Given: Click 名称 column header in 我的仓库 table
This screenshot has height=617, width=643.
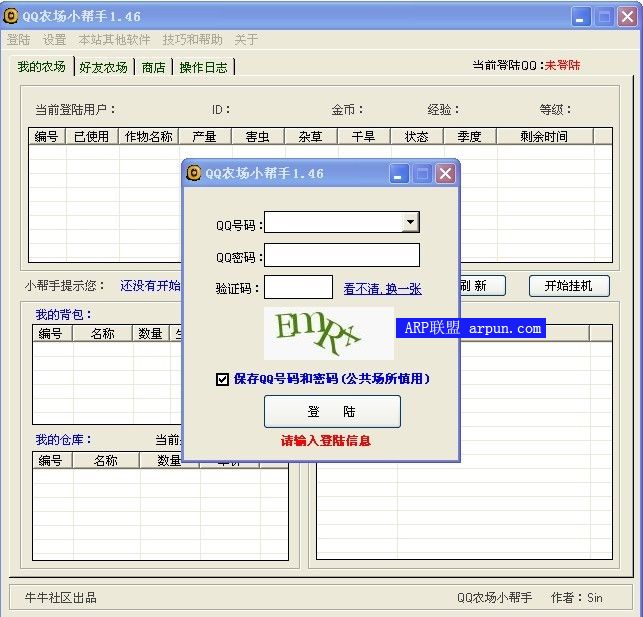Looking at the screenshot, I should [x=106, y=460].
